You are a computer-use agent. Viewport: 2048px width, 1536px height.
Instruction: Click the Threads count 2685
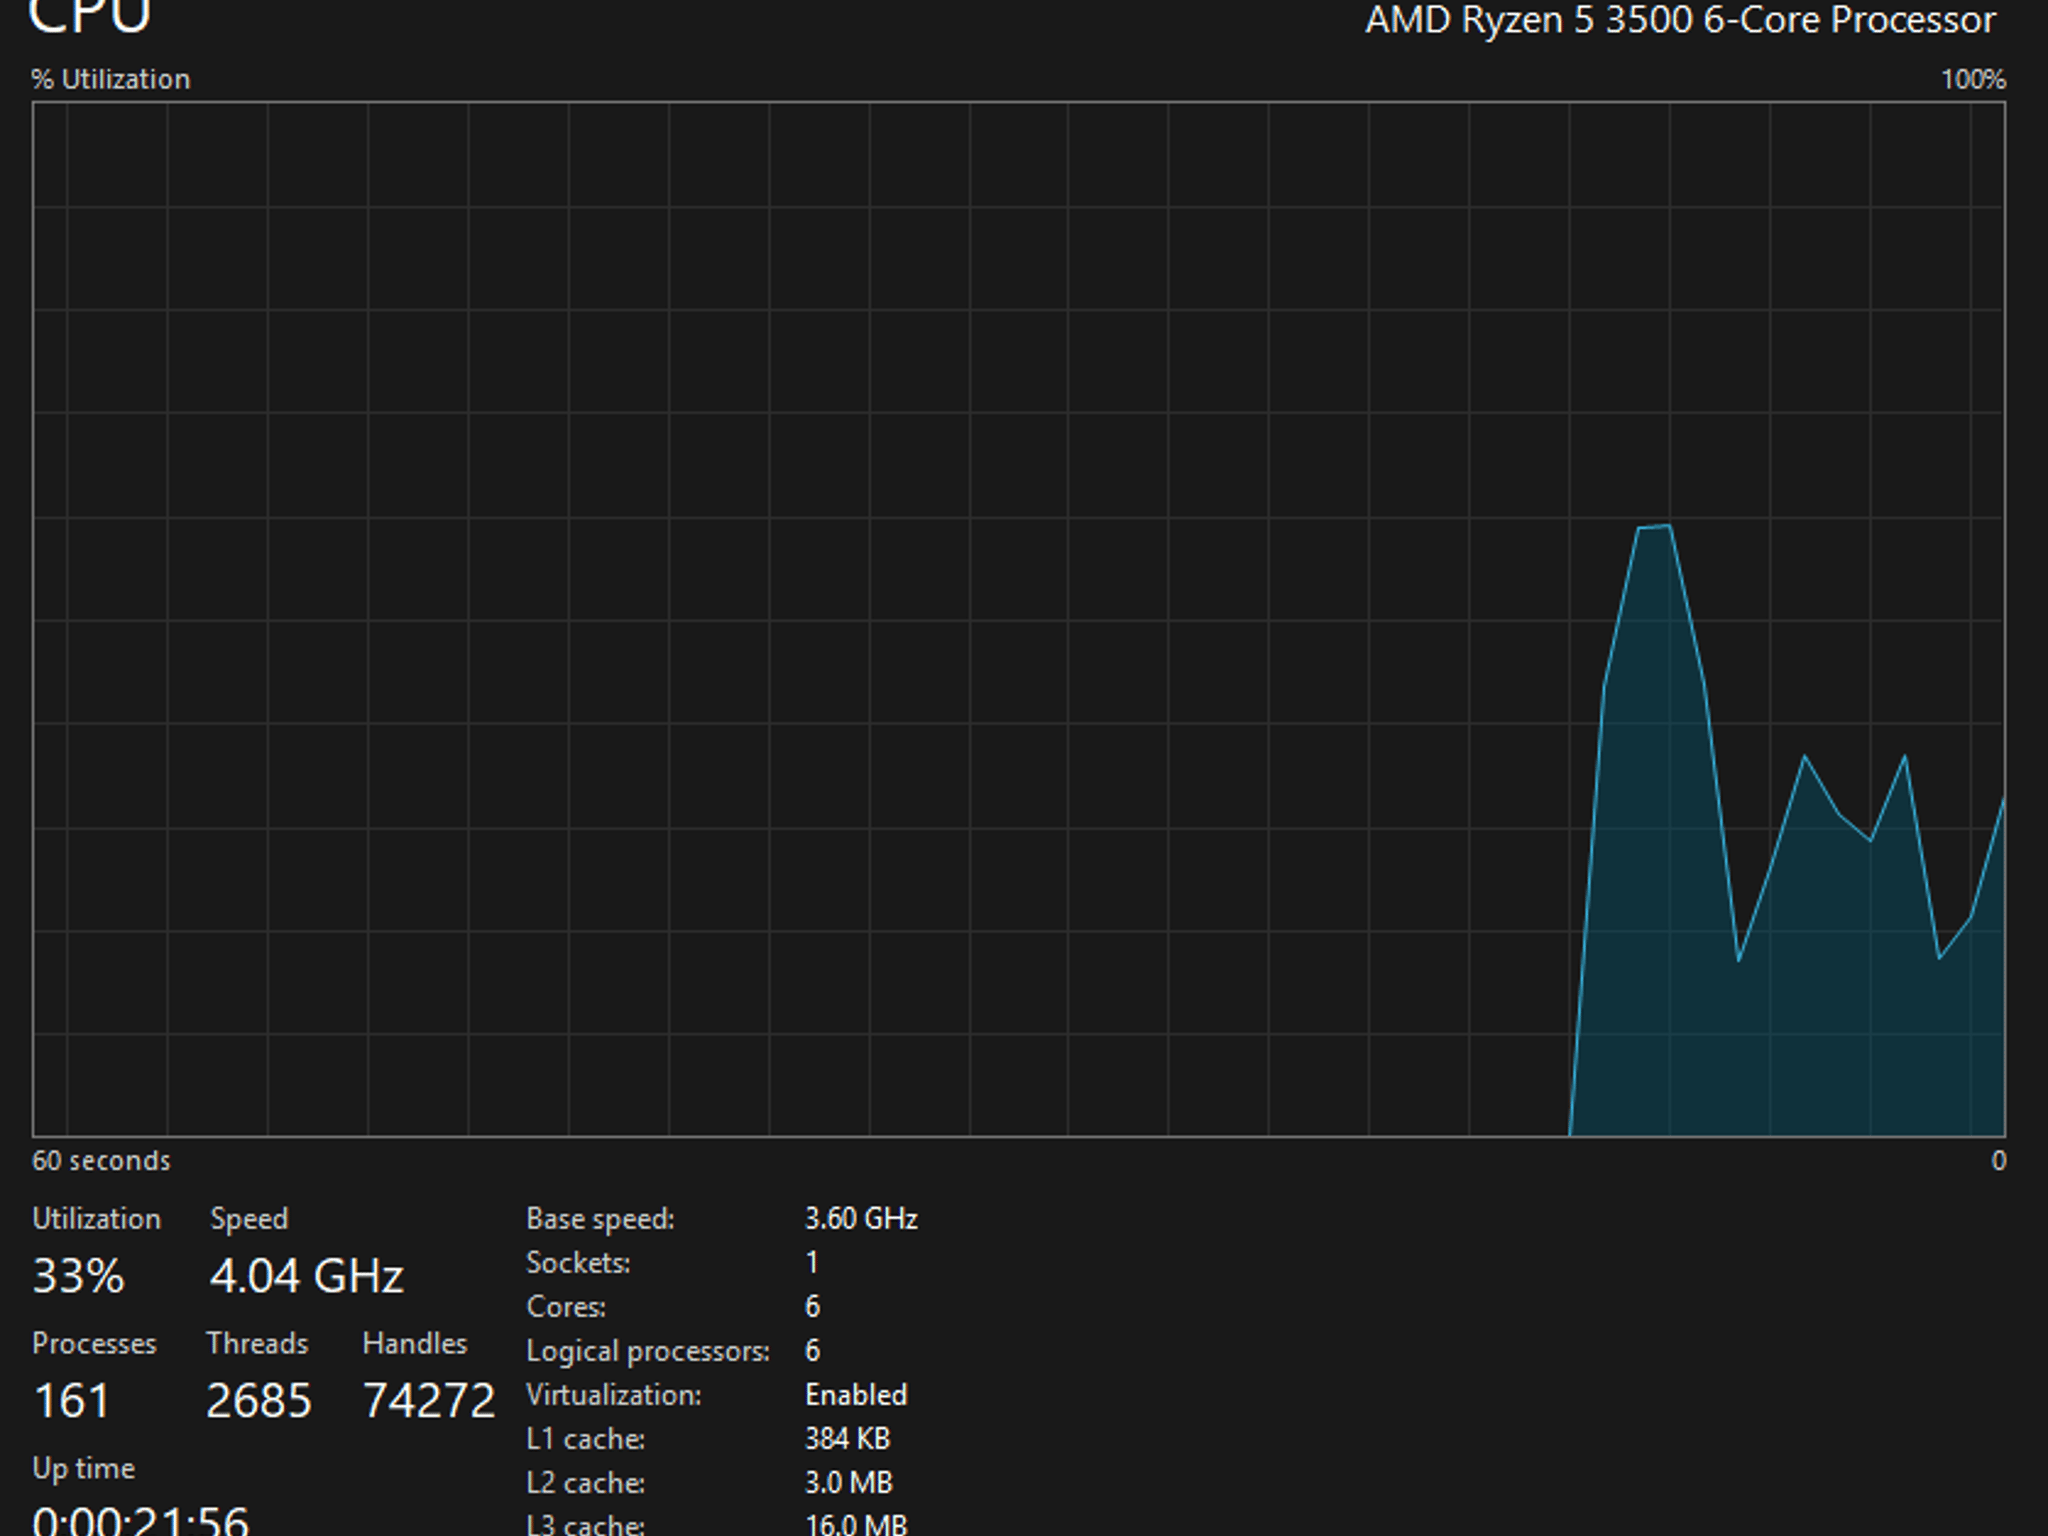click(259, 1400)
